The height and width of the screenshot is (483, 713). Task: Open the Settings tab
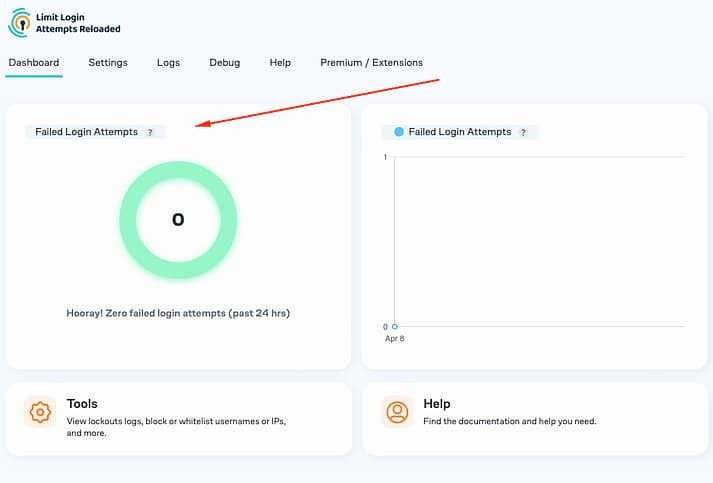[108, 62]
